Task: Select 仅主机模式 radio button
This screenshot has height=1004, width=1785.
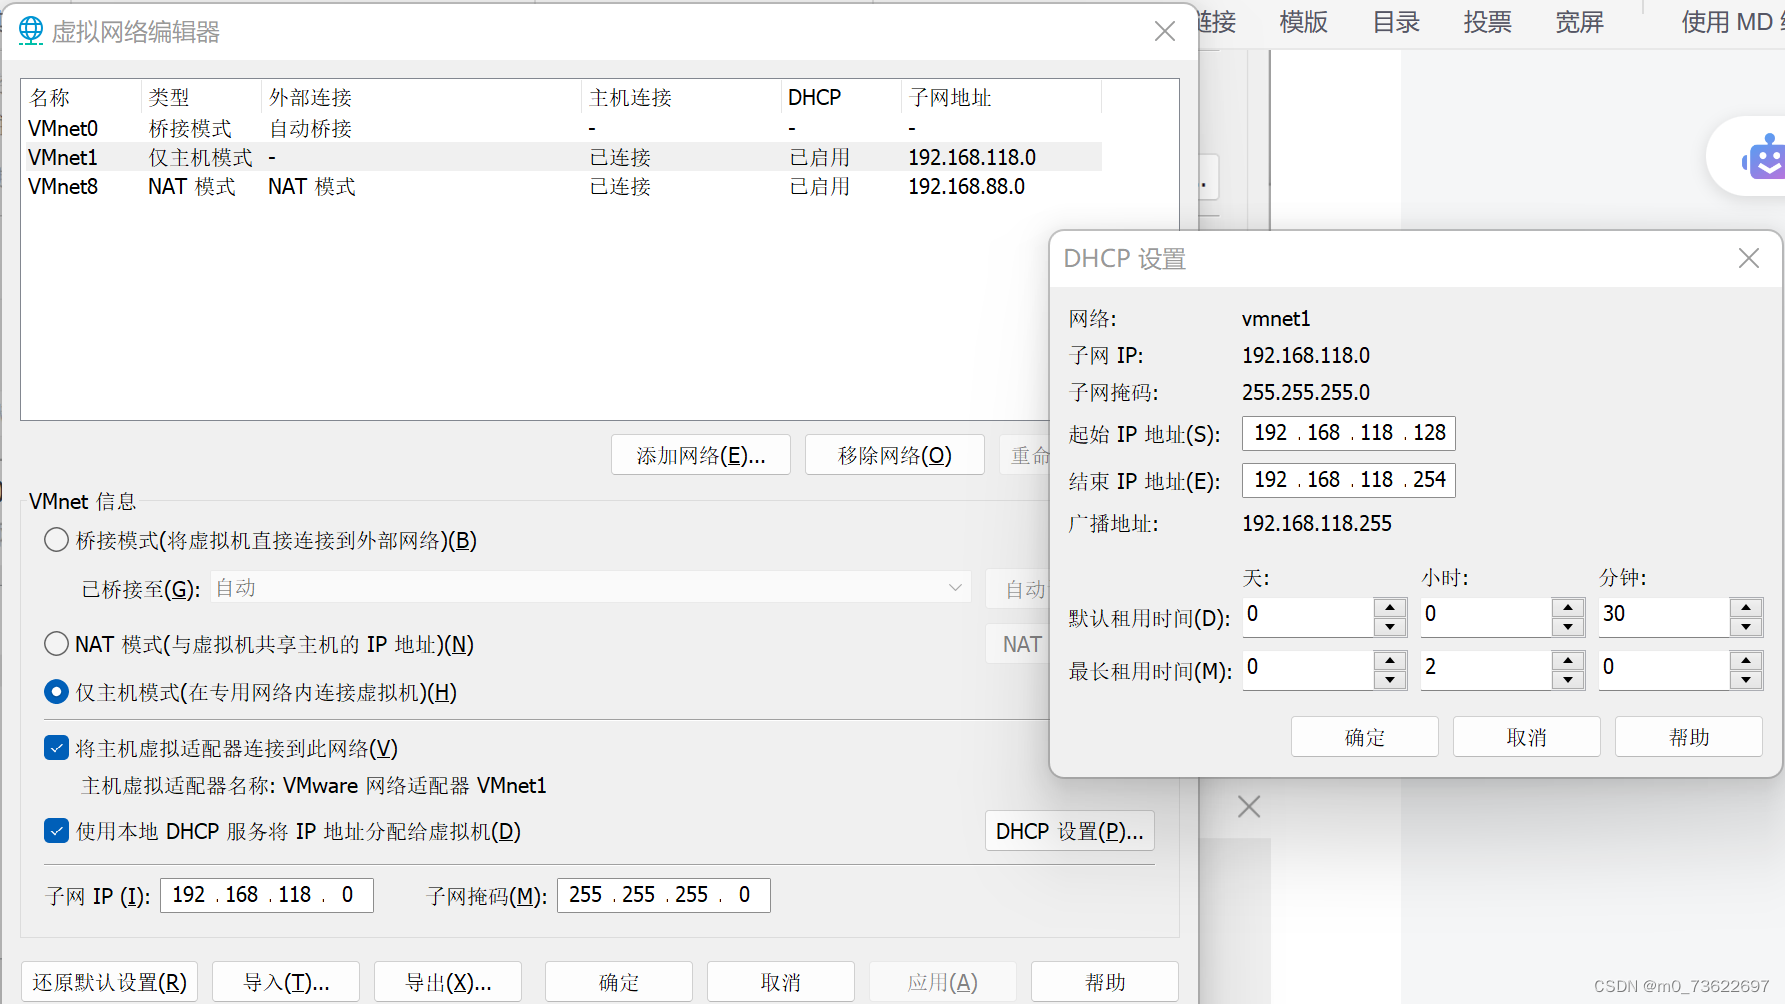Action: click(x=56, y=691)
